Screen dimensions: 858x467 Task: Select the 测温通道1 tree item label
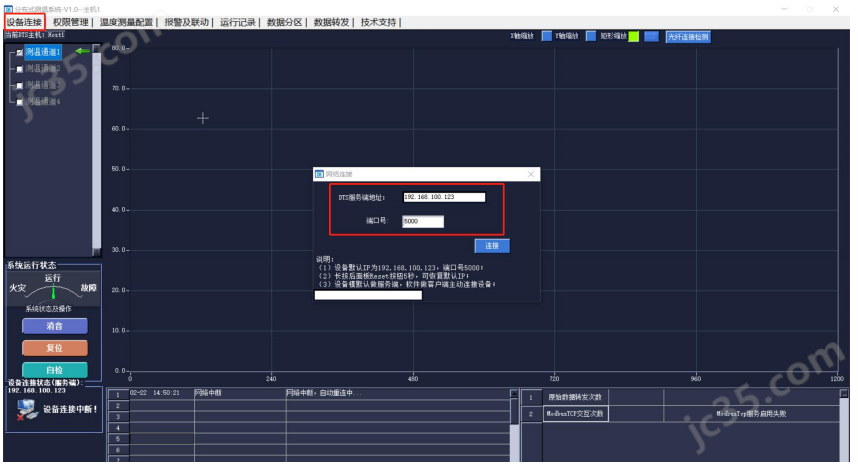(43, 53)
